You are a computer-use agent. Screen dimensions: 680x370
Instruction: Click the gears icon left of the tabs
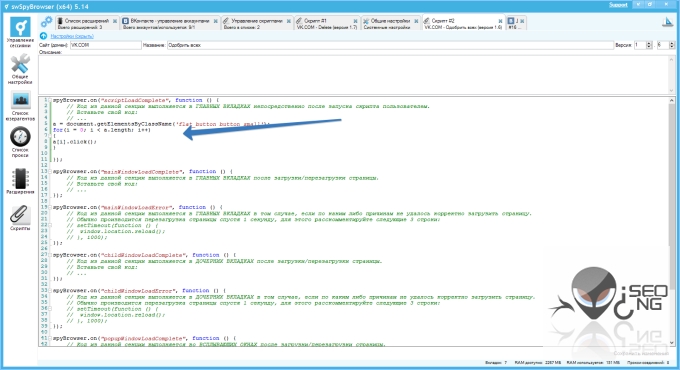[46, 22]
